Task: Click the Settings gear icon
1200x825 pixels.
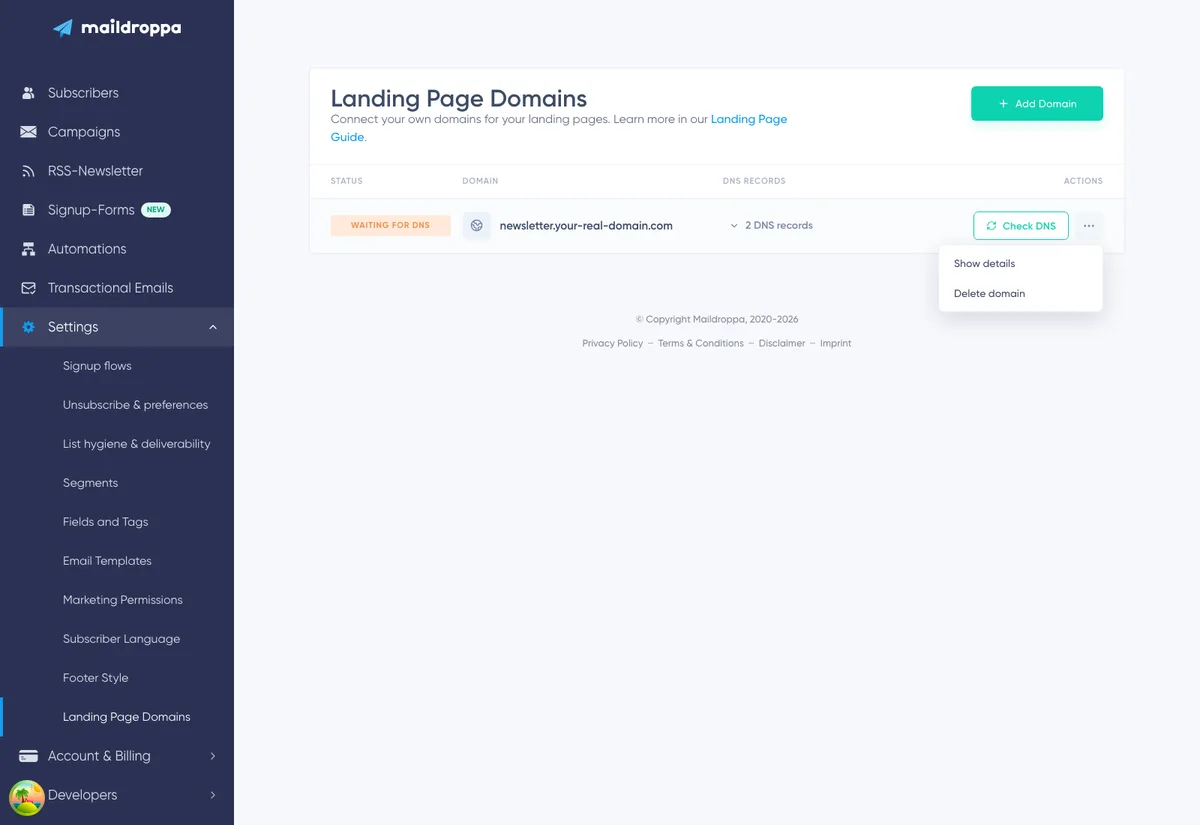Action: (28, 327)
